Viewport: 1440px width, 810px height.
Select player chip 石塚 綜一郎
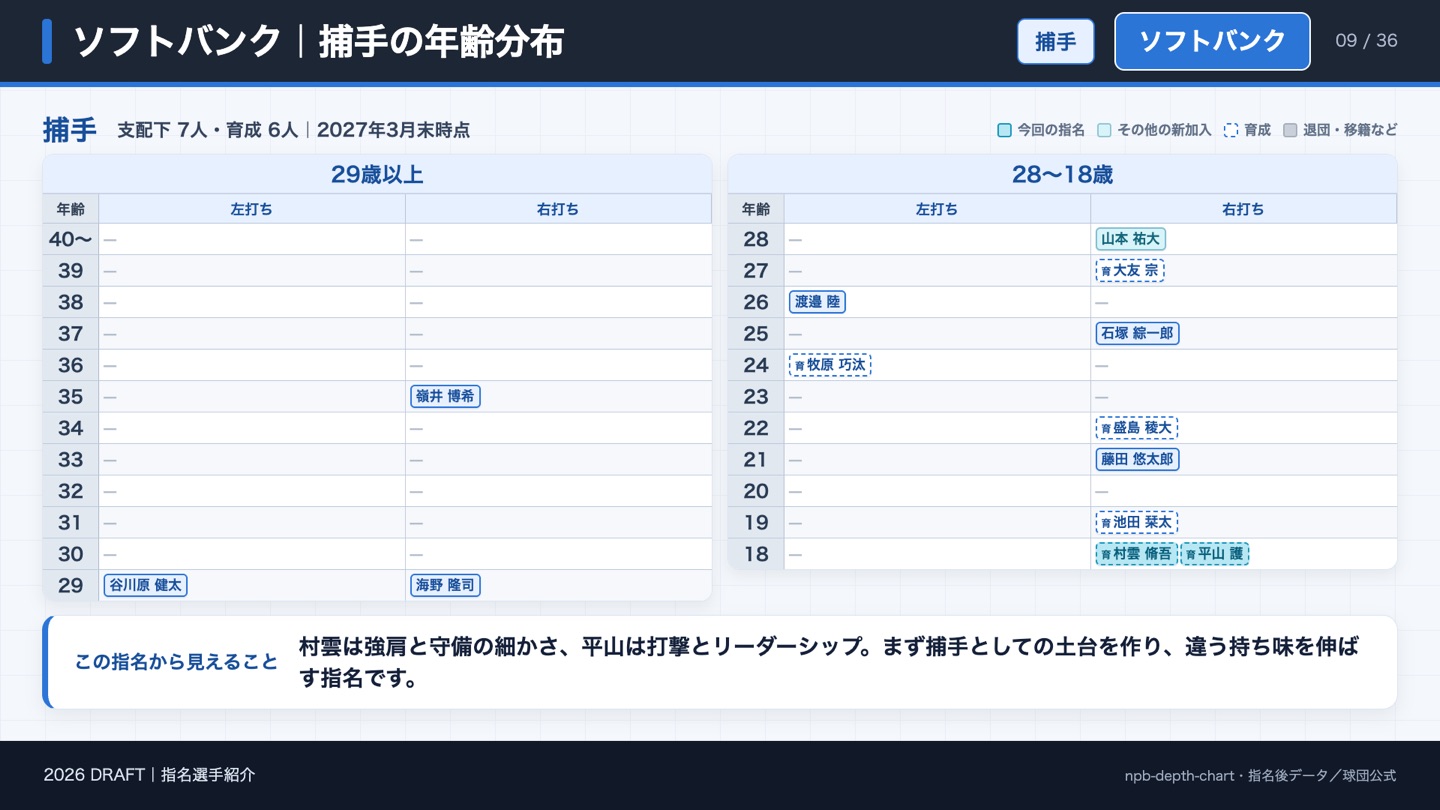pos(1137,333)
